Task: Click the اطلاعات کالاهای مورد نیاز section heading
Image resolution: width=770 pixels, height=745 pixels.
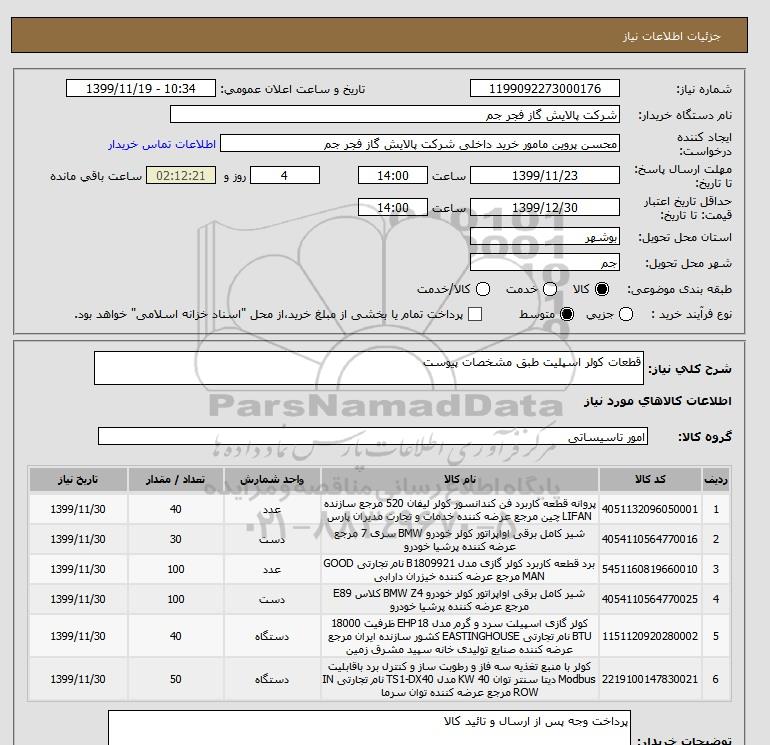Action: pyautogui.click(x=658, y=401)
